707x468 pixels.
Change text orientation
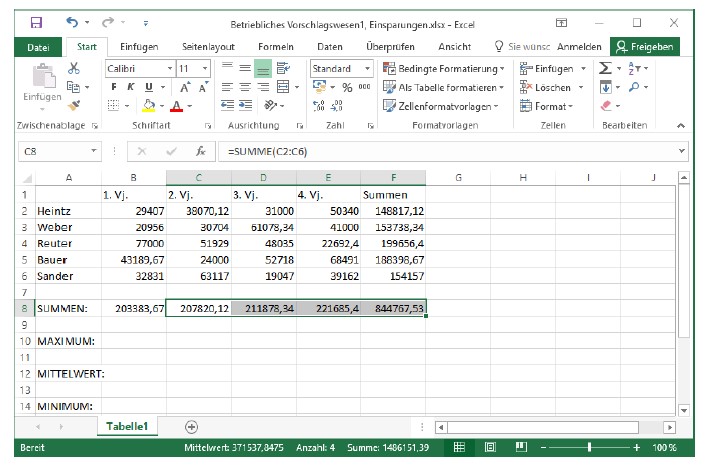point(271,106)
